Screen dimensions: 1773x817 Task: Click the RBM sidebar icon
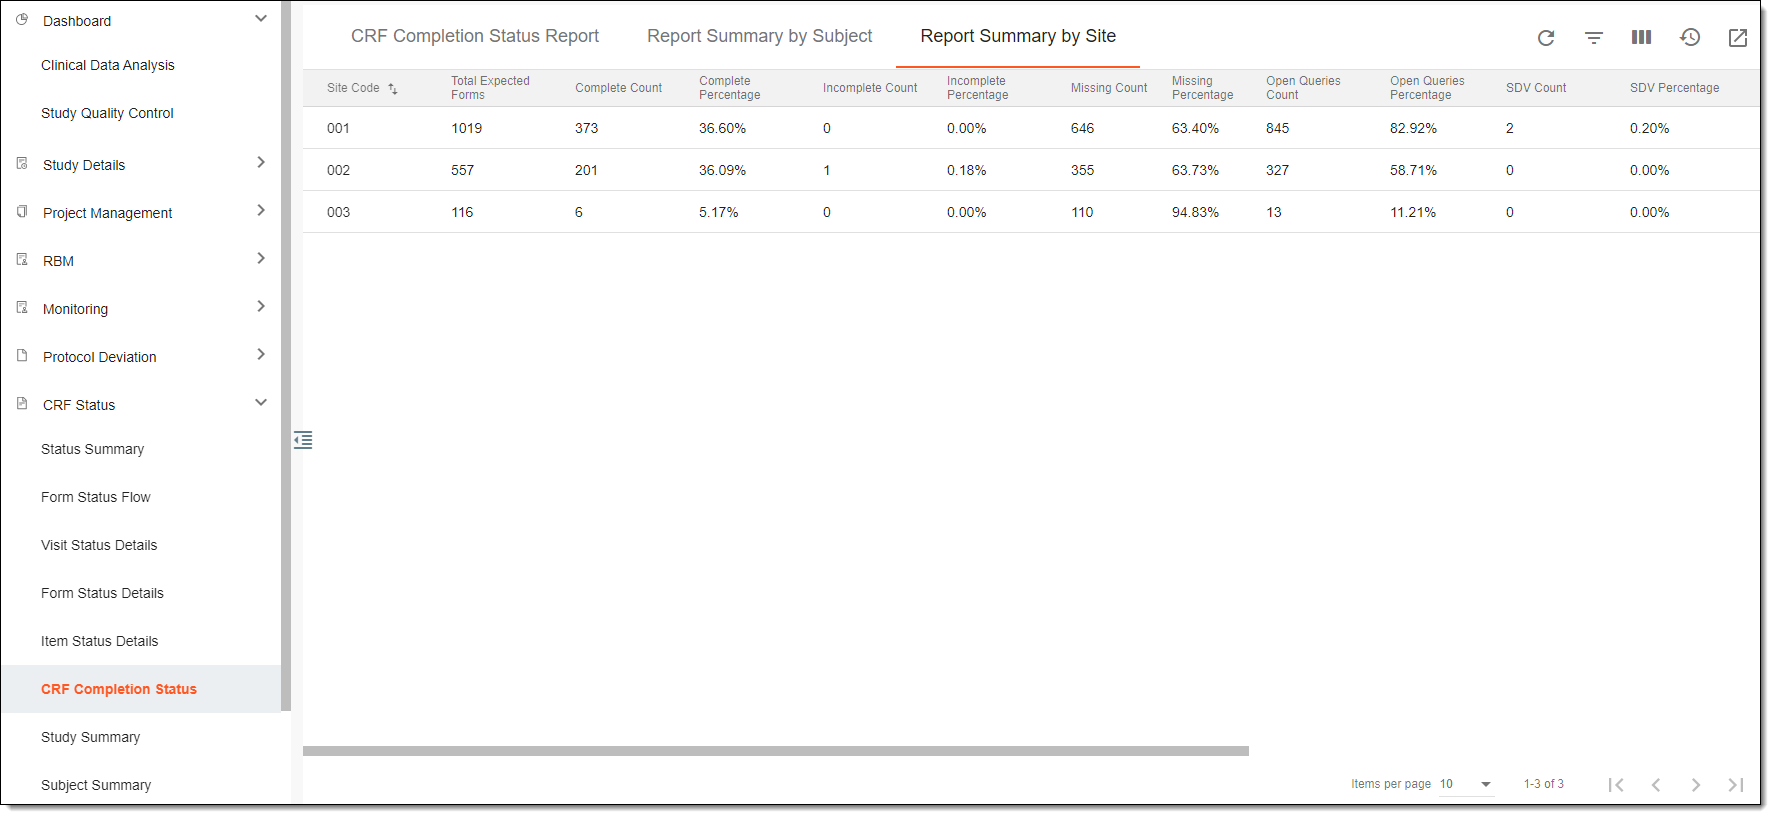[22, 259]
